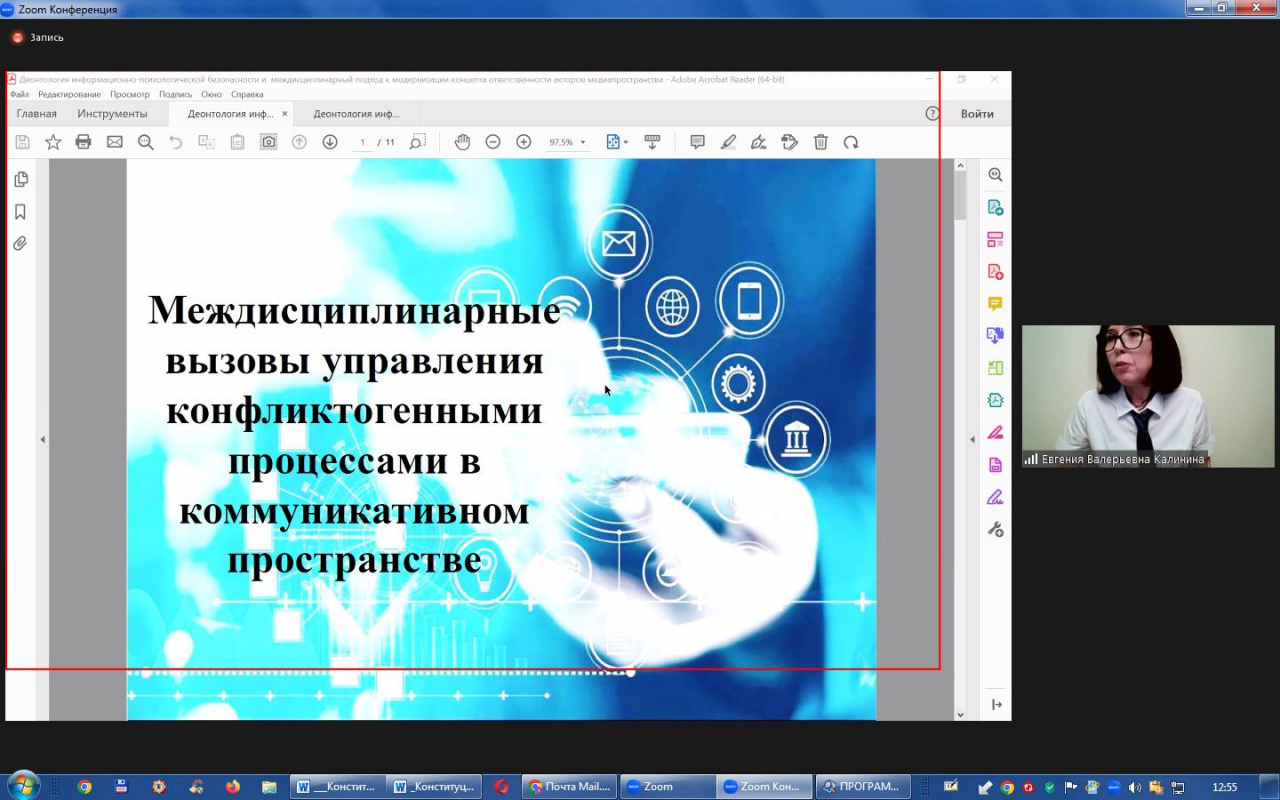The width and height of the screenshot is (1280, 800).
Task: Go to next page with down arrow
Action: click(330, 142)
